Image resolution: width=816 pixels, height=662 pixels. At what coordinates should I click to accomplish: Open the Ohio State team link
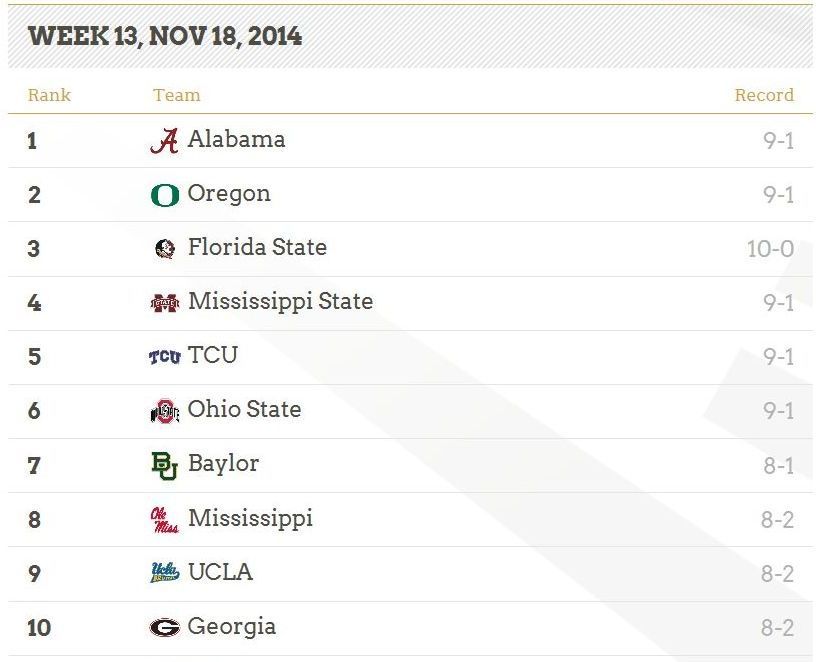point(245,409)
